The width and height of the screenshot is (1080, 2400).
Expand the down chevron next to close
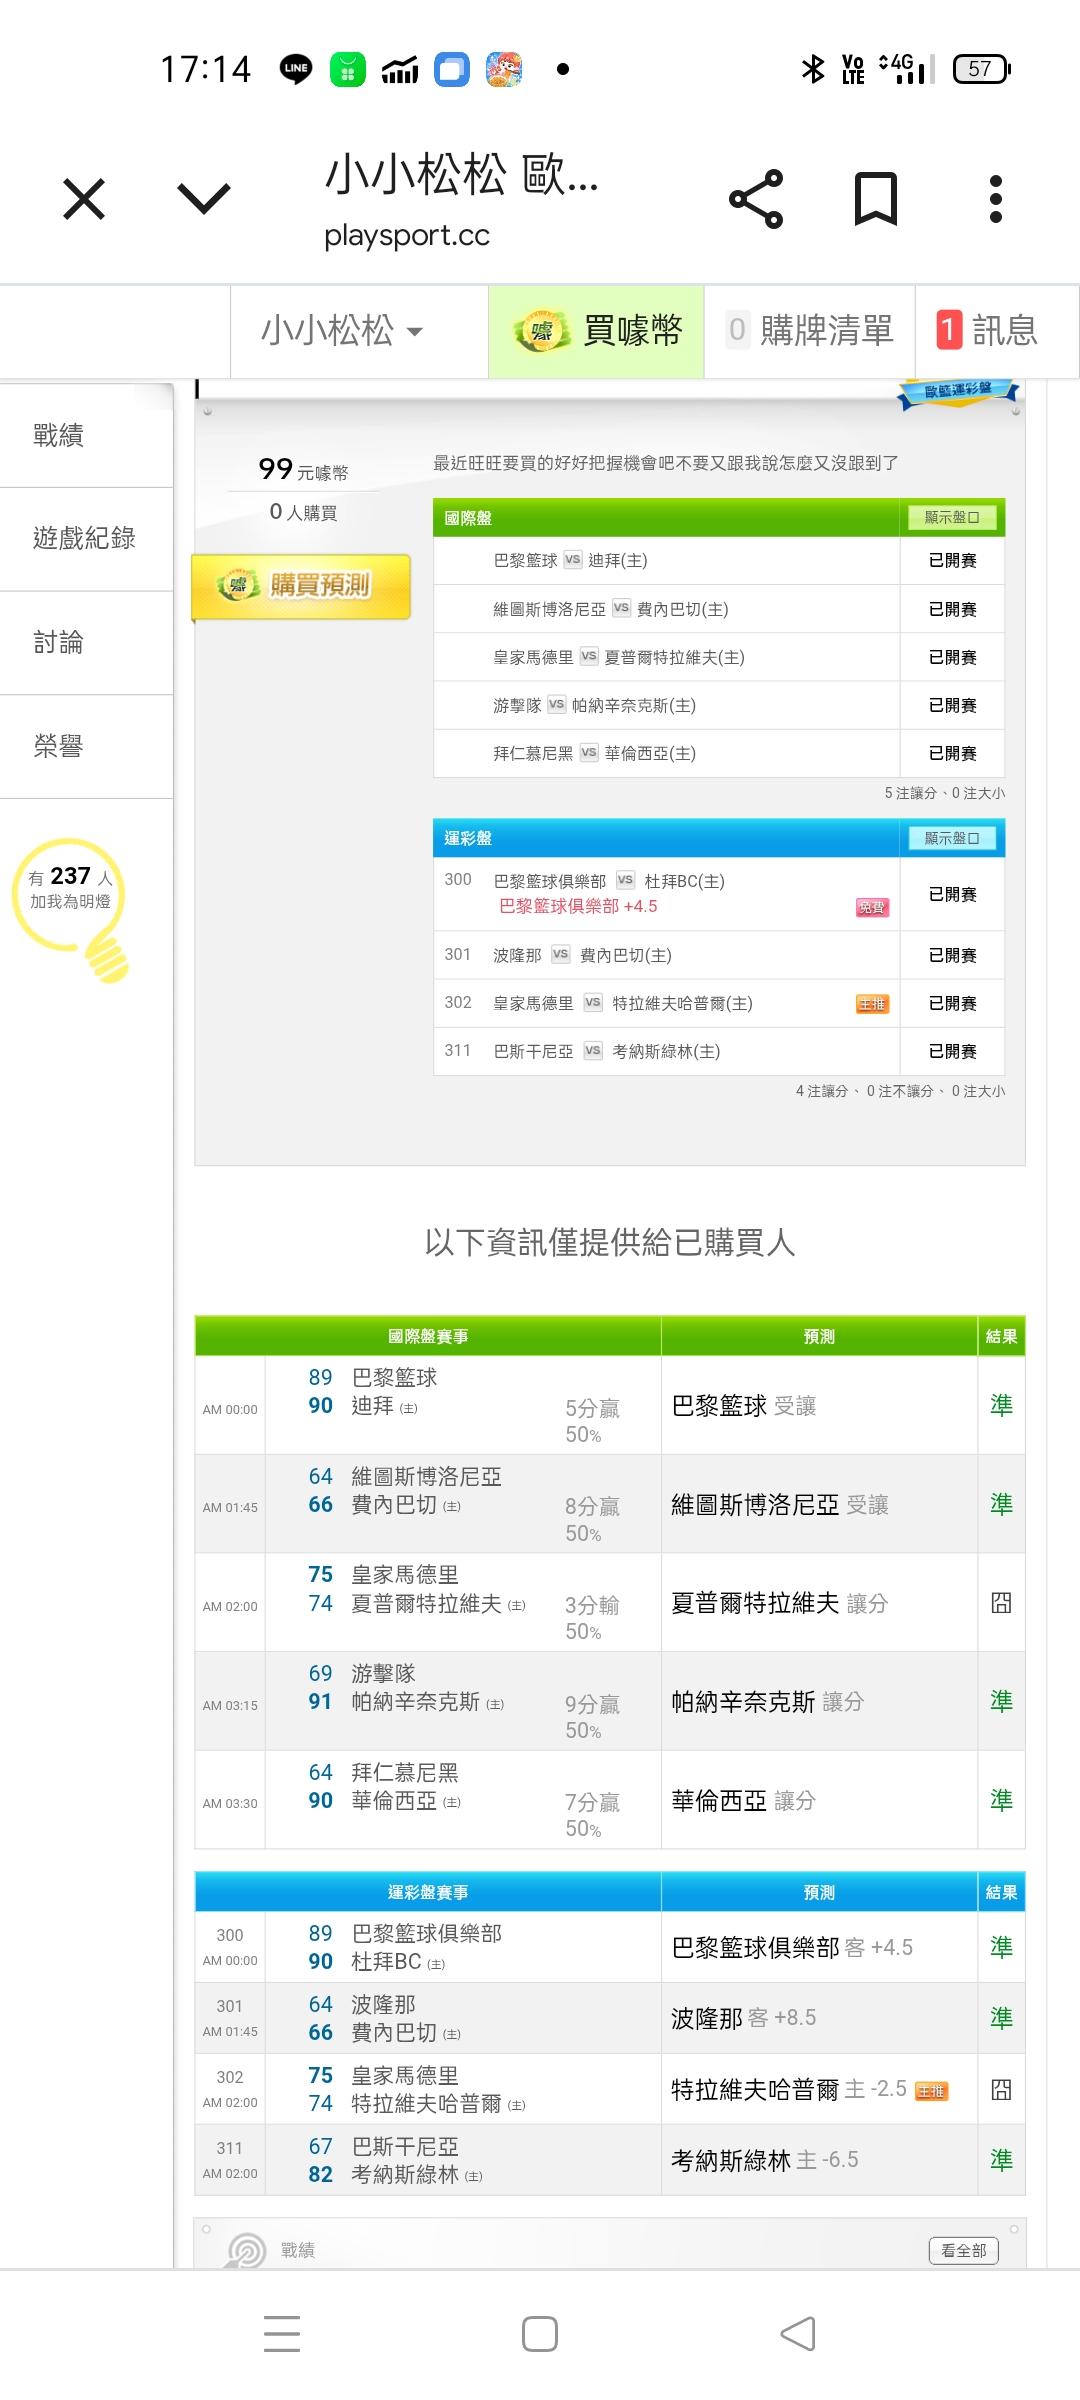pyautogui.click(x=204, y=198)
